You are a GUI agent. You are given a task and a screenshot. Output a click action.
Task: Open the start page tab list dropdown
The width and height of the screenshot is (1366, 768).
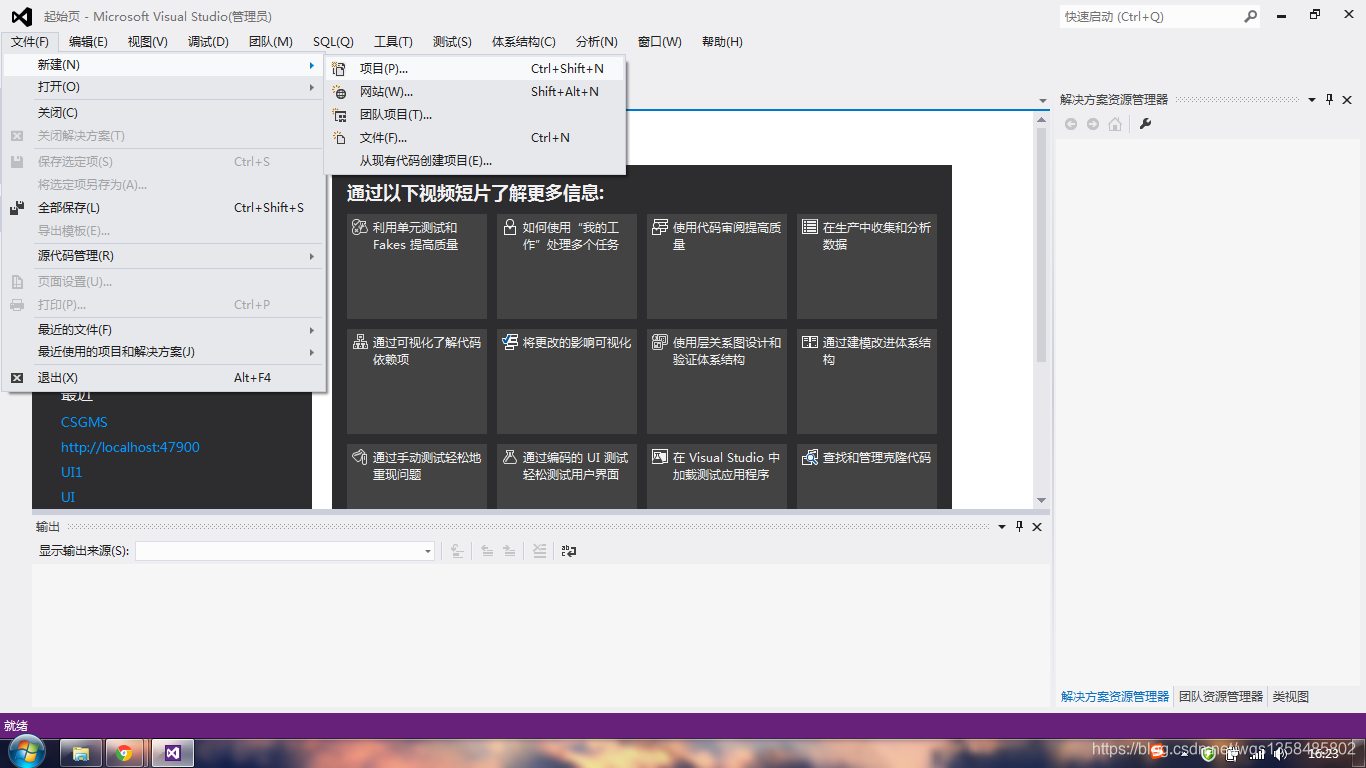(1041, 99)
